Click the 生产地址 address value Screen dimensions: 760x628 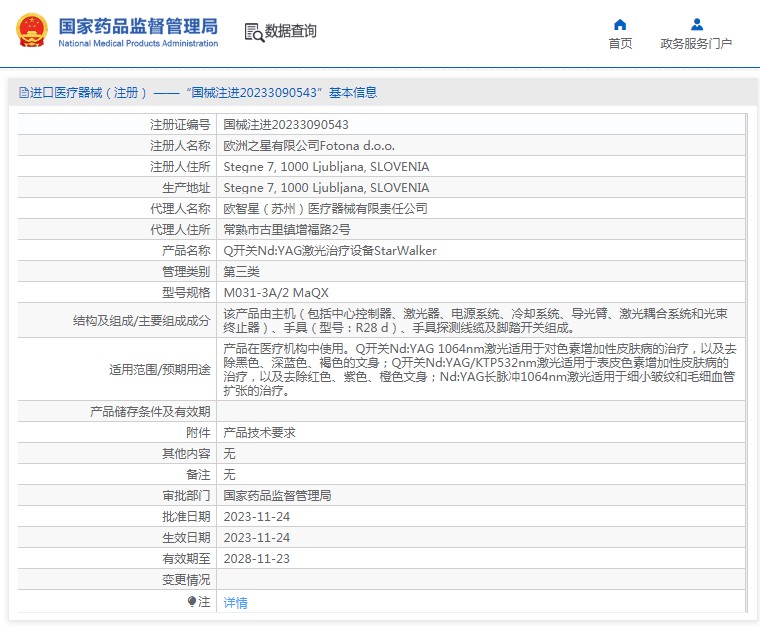tap(326, 188)
